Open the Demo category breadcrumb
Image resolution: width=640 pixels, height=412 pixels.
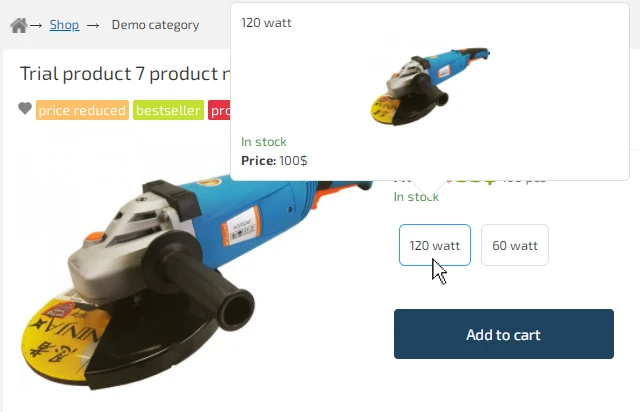pos(155,25)
